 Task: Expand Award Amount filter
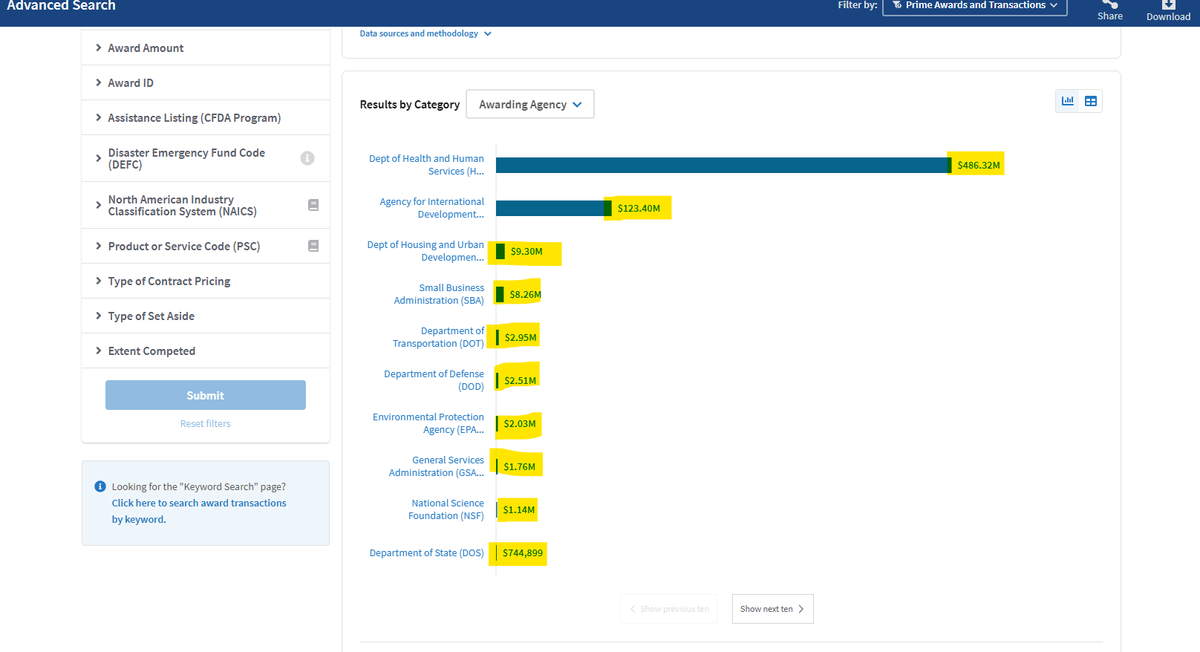(x=206, y=48)
